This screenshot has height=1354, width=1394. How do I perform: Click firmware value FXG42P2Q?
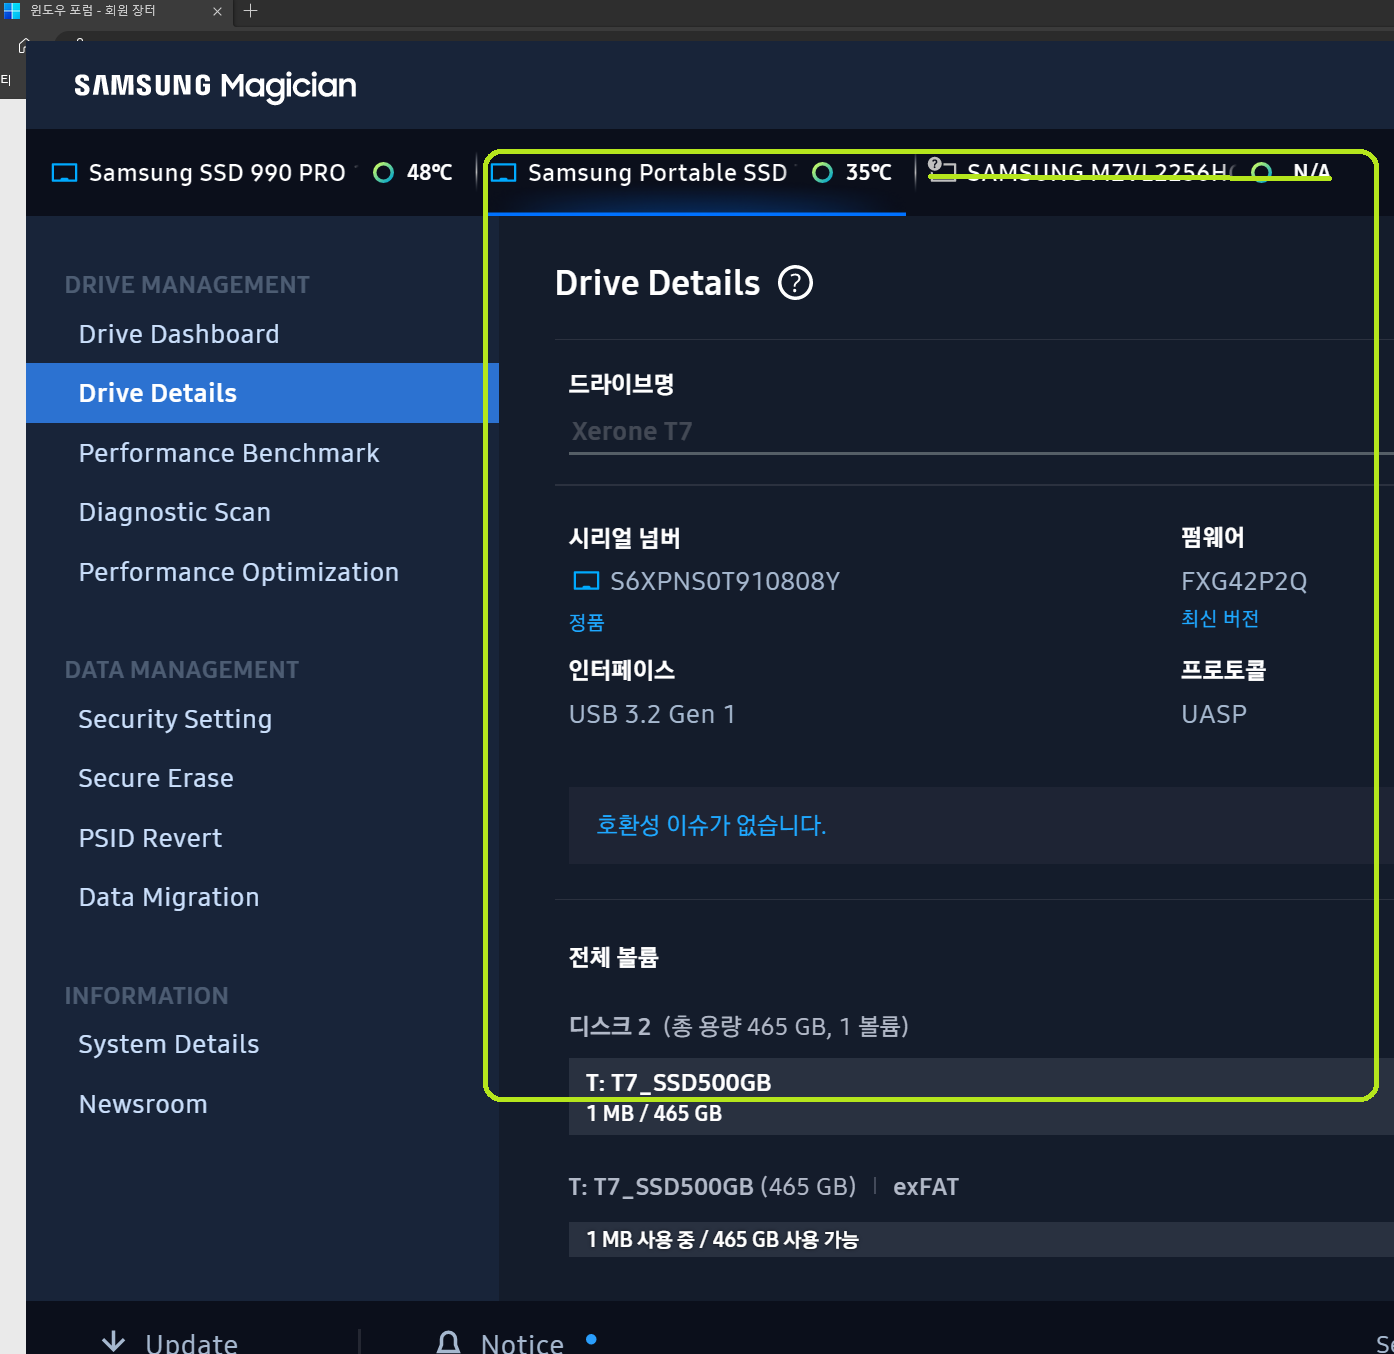(1244, 581)
